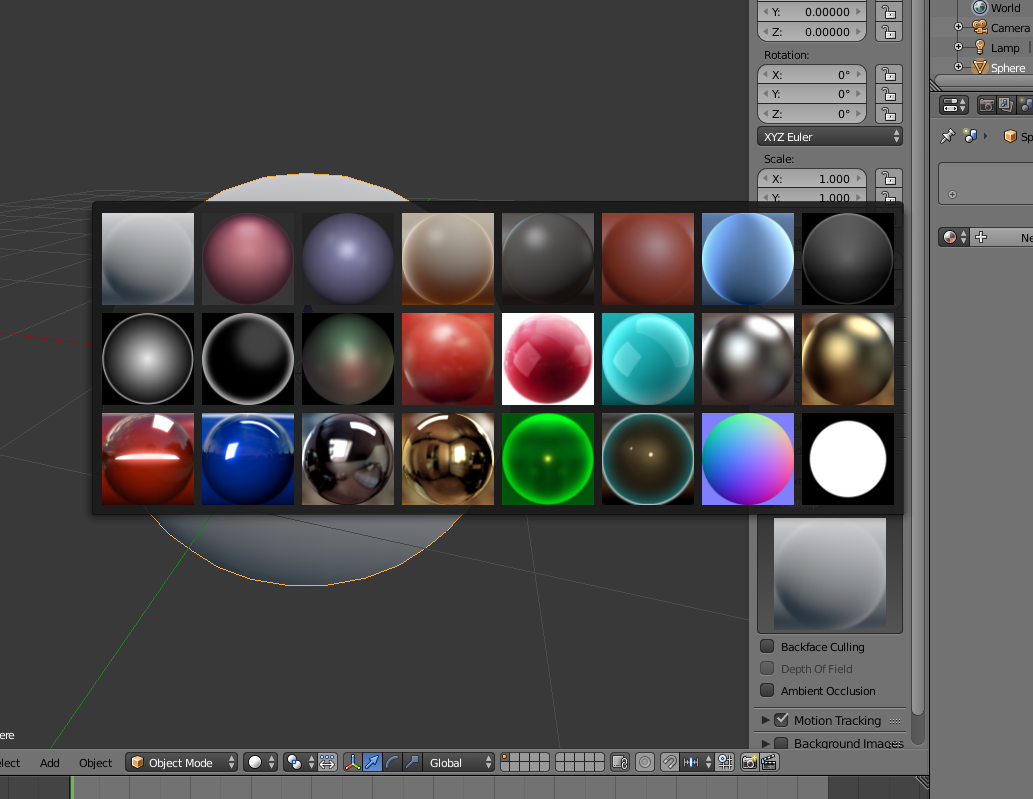Image resolution: width=1033 pixels, height=799 pixels.
Task: Enable the scale manipulator icon
Action: (x=412, y=762)
